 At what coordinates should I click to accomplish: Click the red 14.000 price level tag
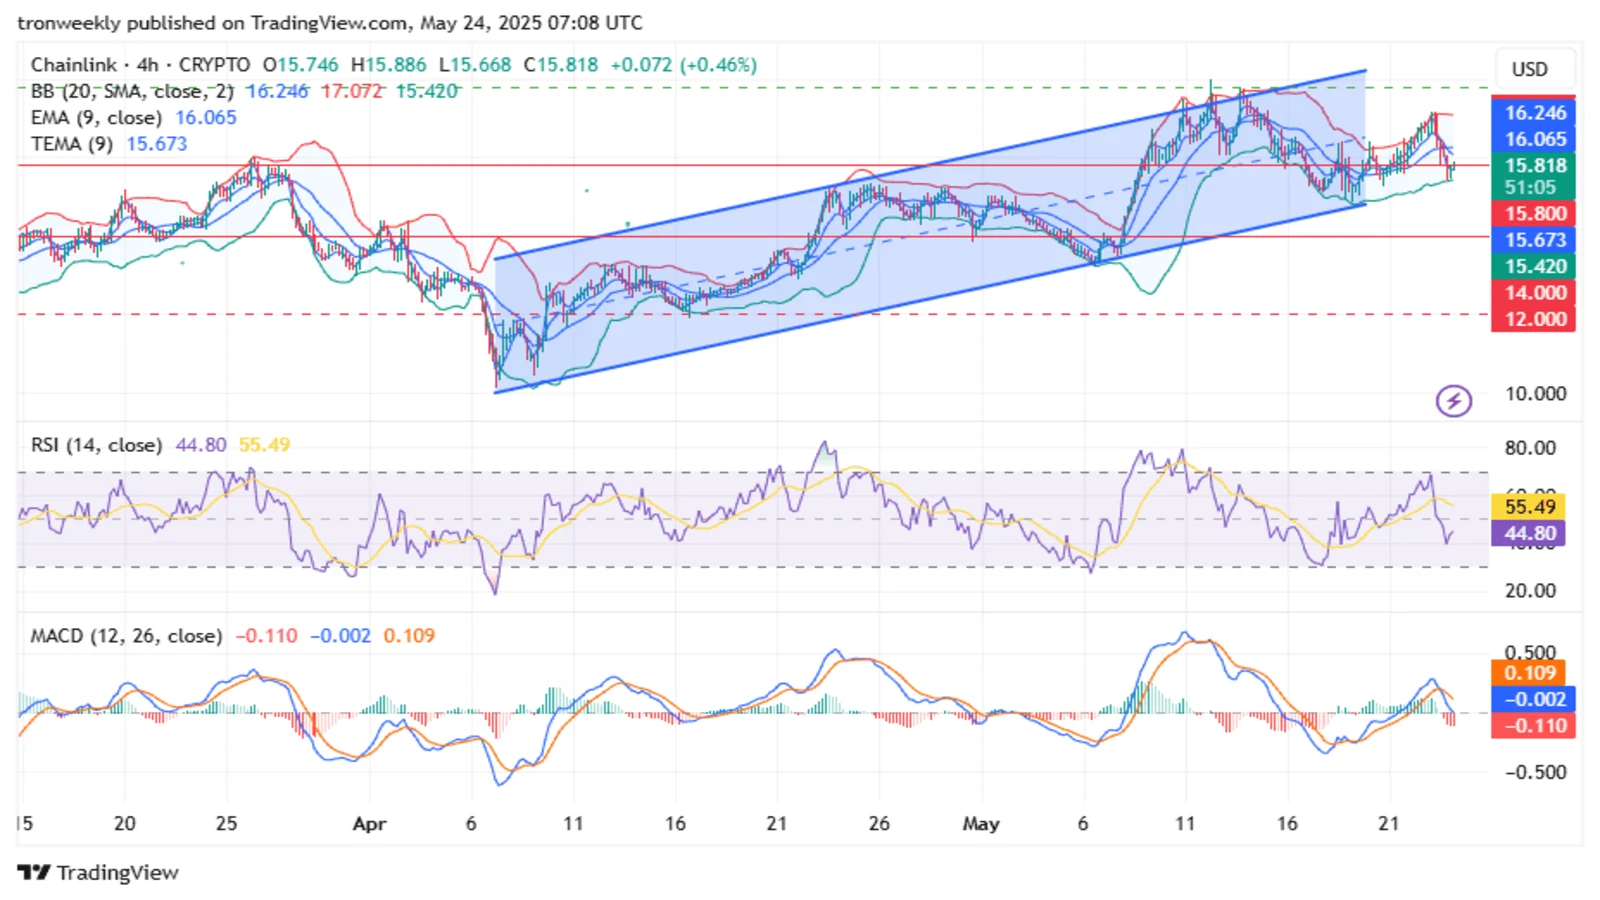(x=1533, y=292)
